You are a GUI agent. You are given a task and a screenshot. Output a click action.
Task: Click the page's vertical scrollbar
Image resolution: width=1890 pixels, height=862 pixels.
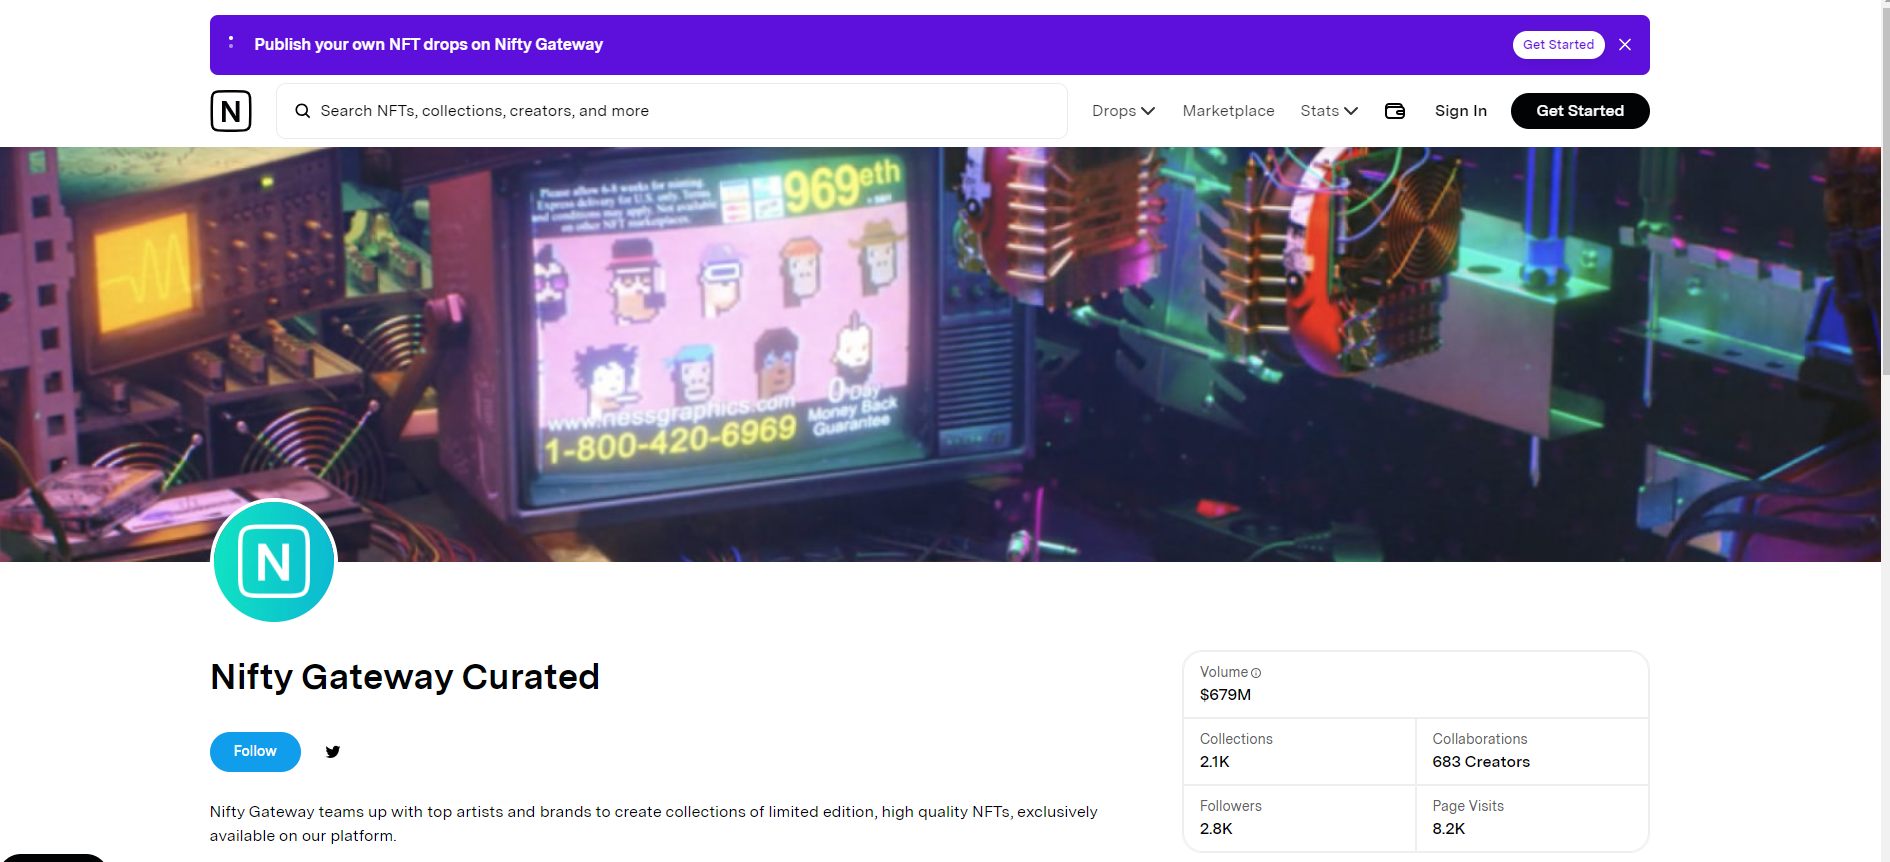point(1885,431)
